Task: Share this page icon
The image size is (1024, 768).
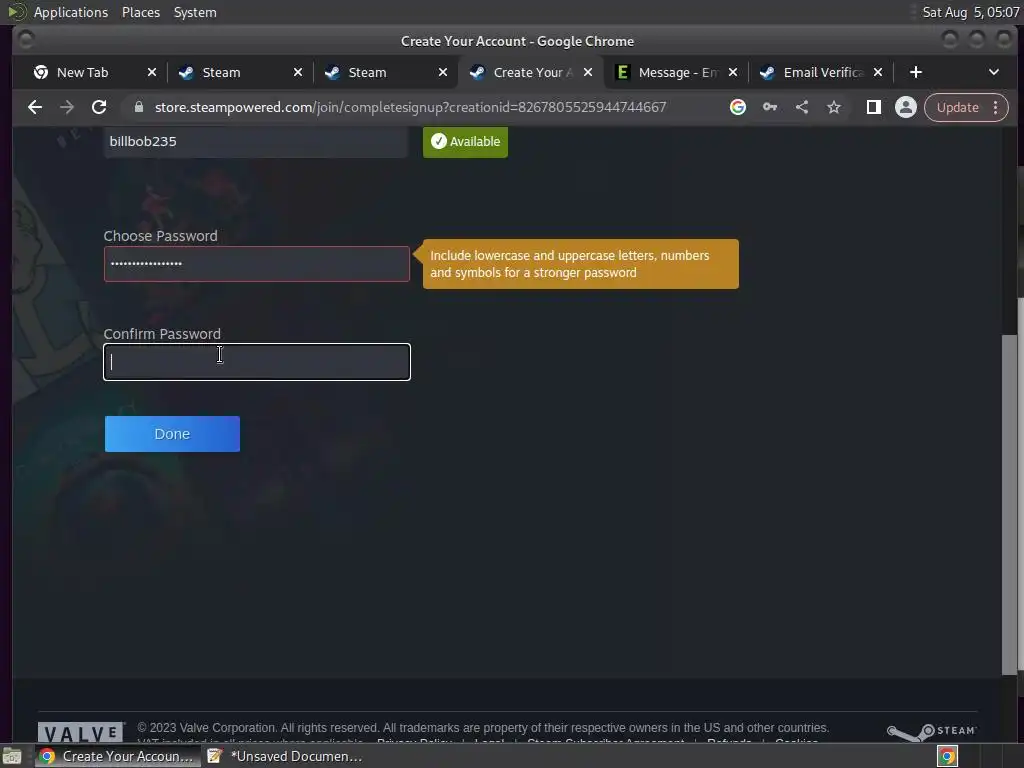Action: click(x=802, y=107)
